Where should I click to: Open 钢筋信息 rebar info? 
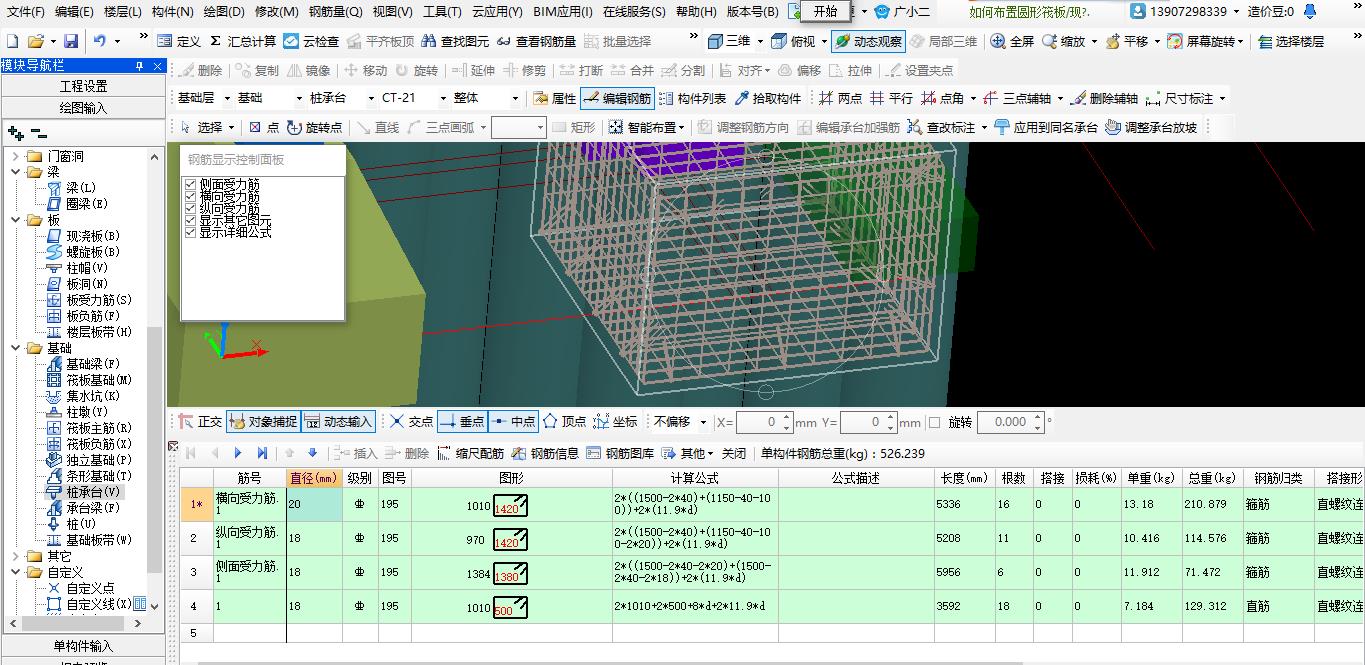pyautogui.click(x=545, y=453)
